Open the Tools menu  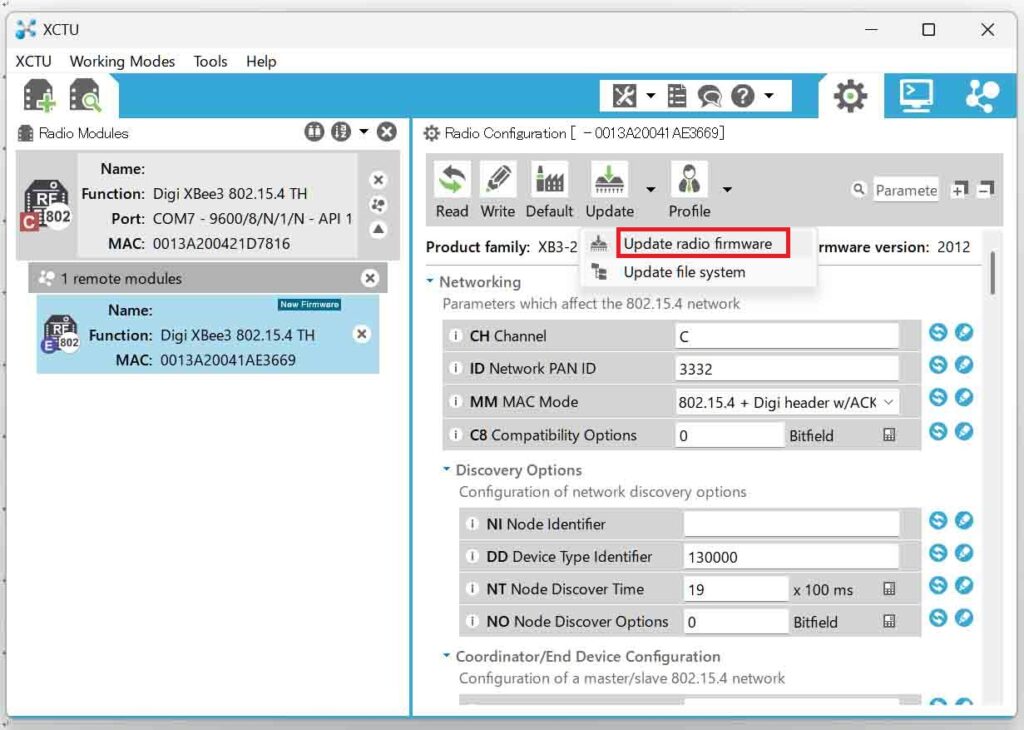(x=210, y=61)
